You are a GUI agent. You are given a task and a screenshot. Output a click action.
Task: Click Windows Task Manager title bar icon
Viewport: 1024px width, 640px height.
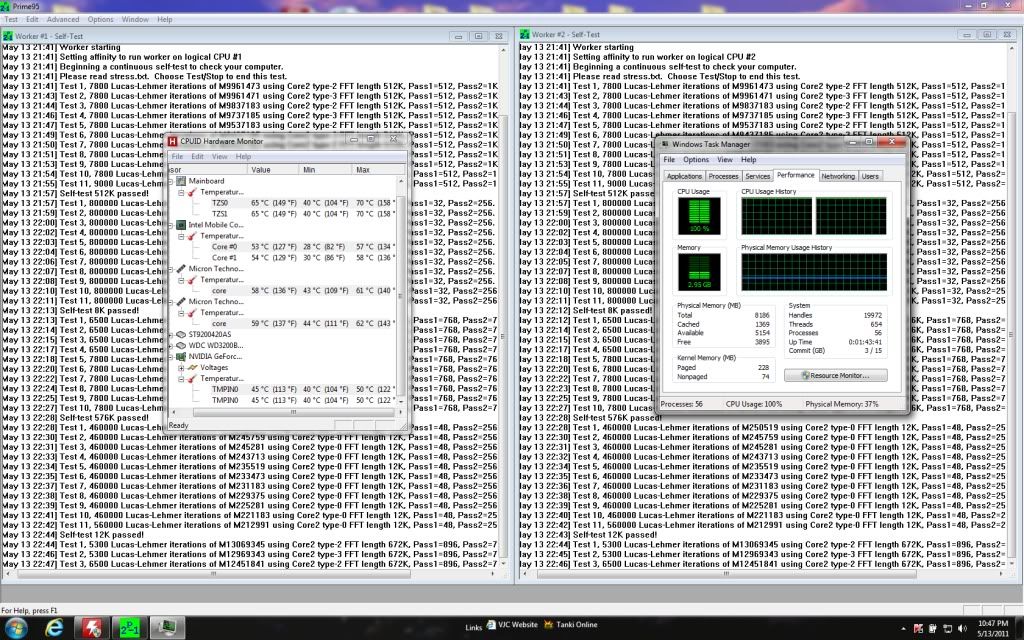pos(665,144)
